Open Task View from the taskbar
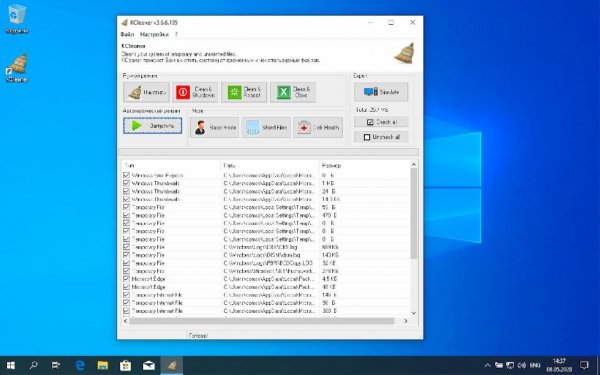The image size is (600, 375). [56, 365]
